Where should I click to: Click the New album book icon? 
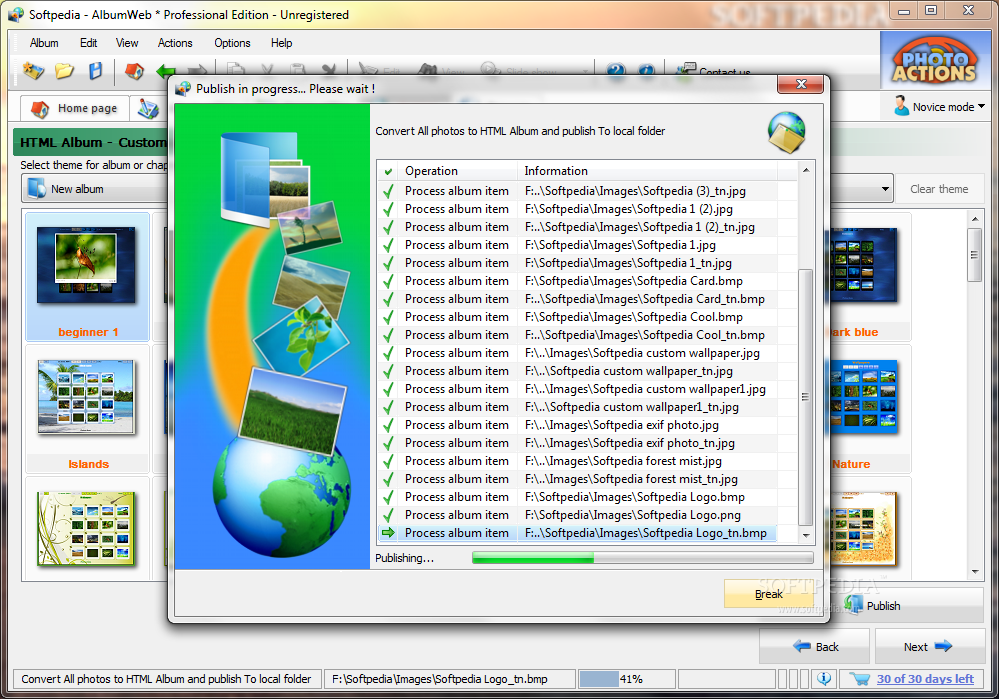tap(37, 189)
